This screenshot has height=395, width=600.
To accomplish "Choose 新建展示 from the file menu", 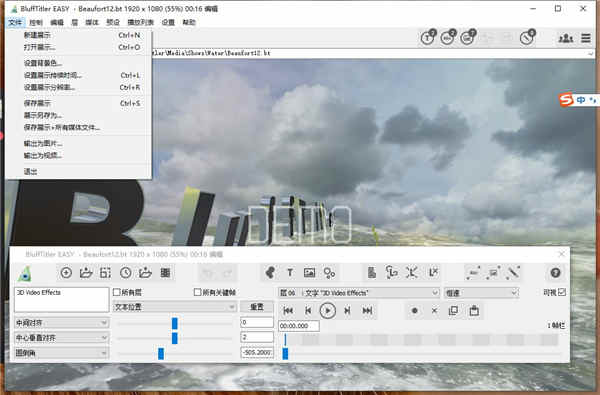I will click(78, 35).
